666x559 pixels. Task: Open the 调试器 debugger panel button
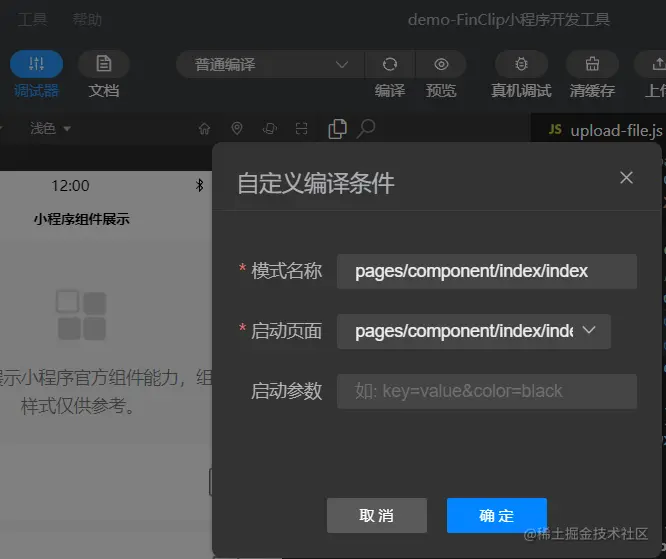coord(37,64)
